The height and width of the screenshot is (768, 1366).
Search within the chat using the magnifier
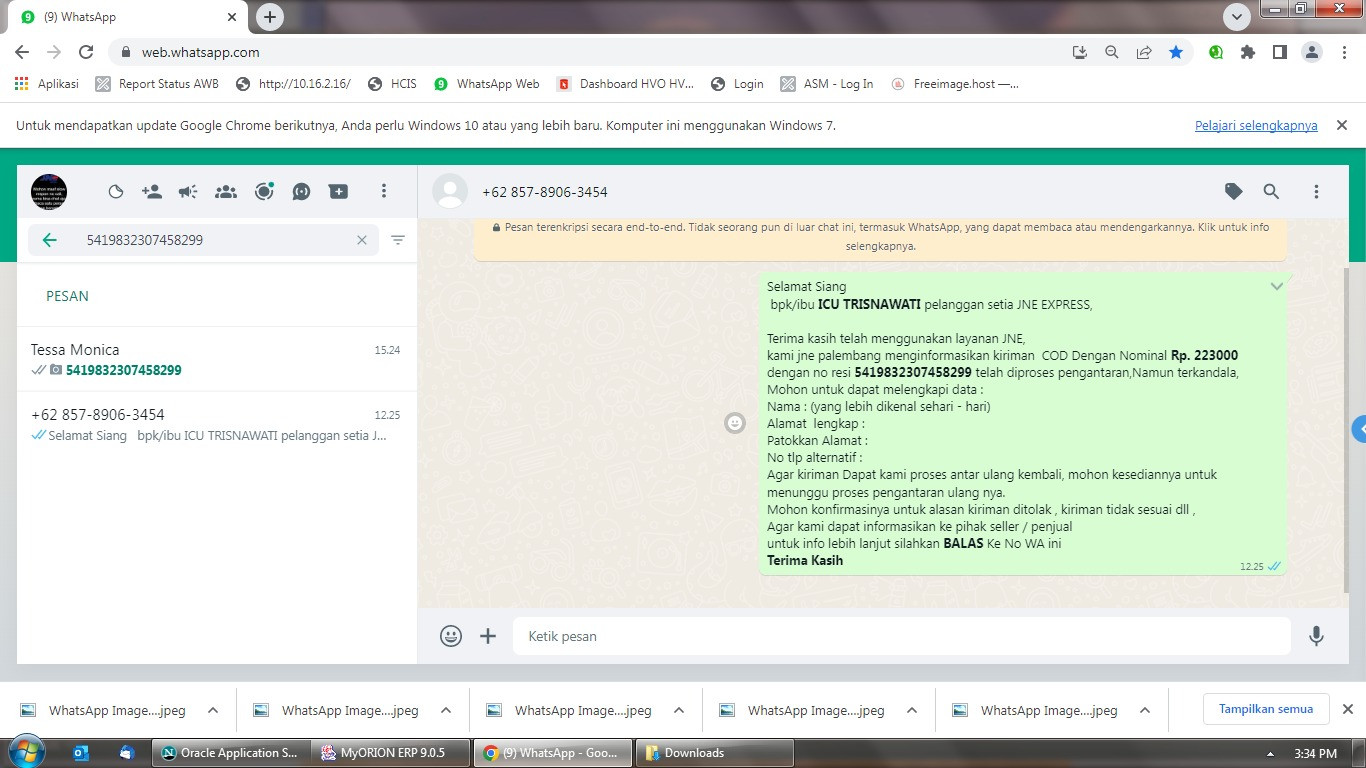pos(1271,191)
